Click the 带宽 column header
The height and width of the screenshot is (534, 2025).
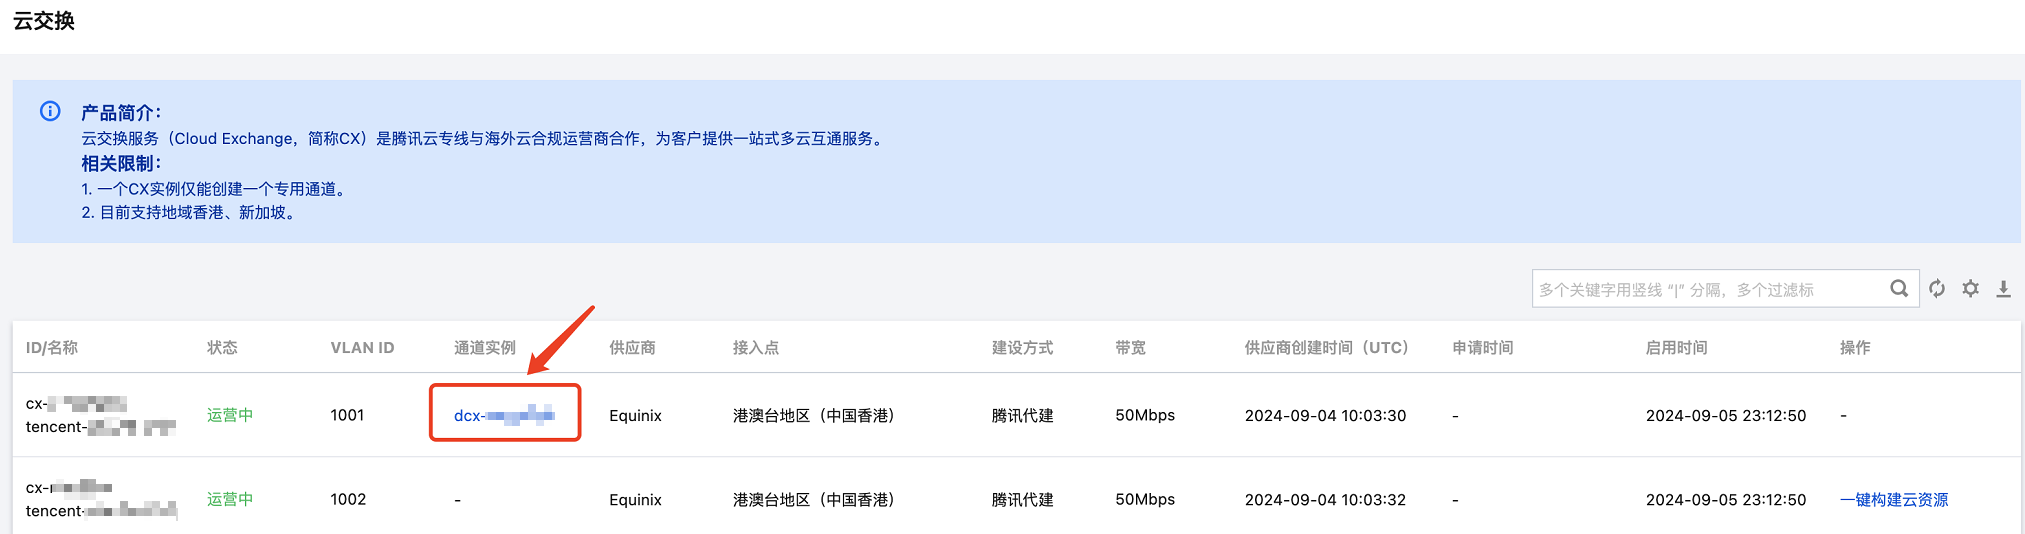(1130, 347)
